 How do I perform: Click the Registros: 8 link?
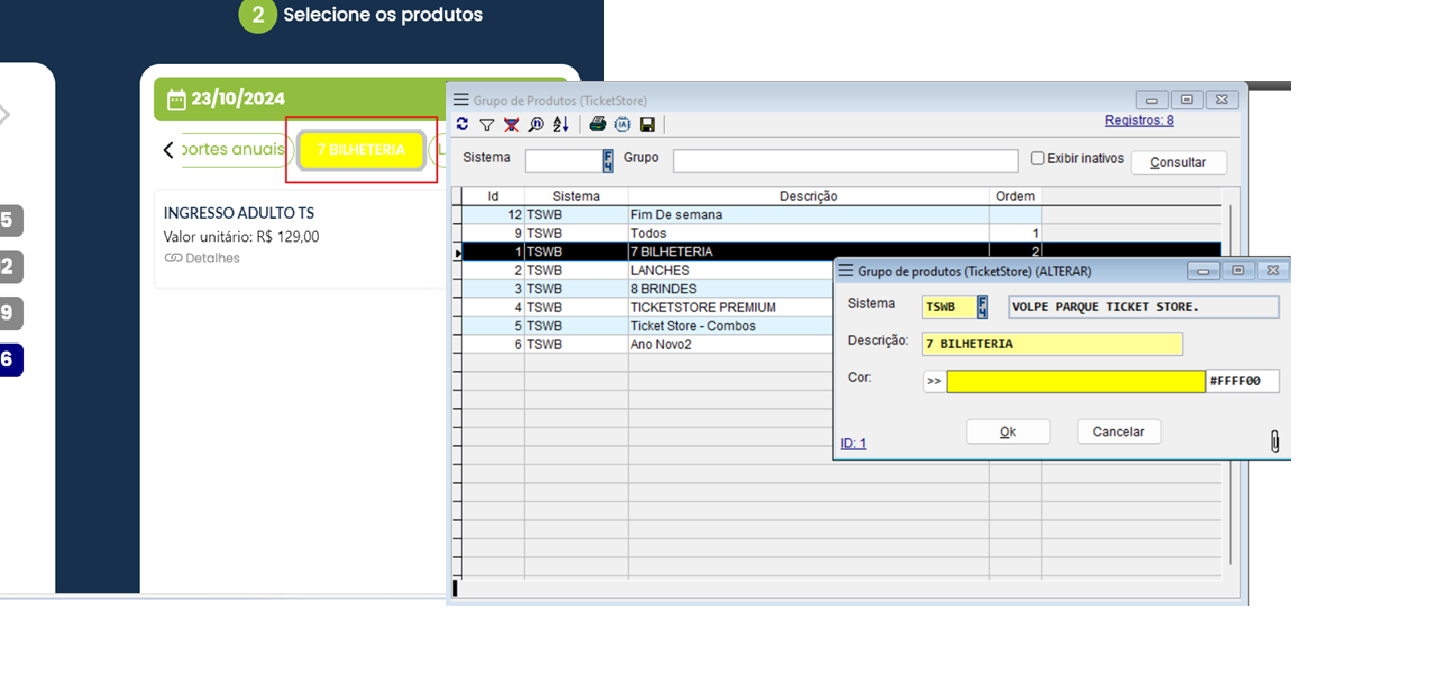tap(1139, 120)
